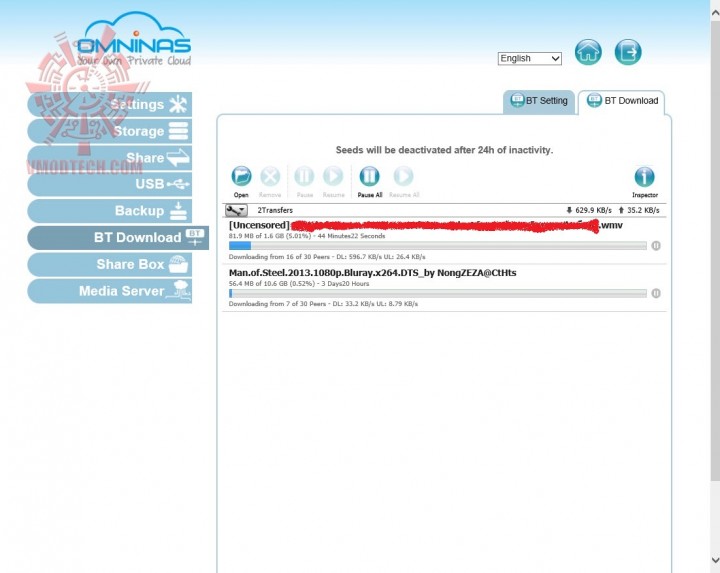Screen dimensions: 720x573
Task: Click the Home icon in the header
Action: (x=588, y=52)
